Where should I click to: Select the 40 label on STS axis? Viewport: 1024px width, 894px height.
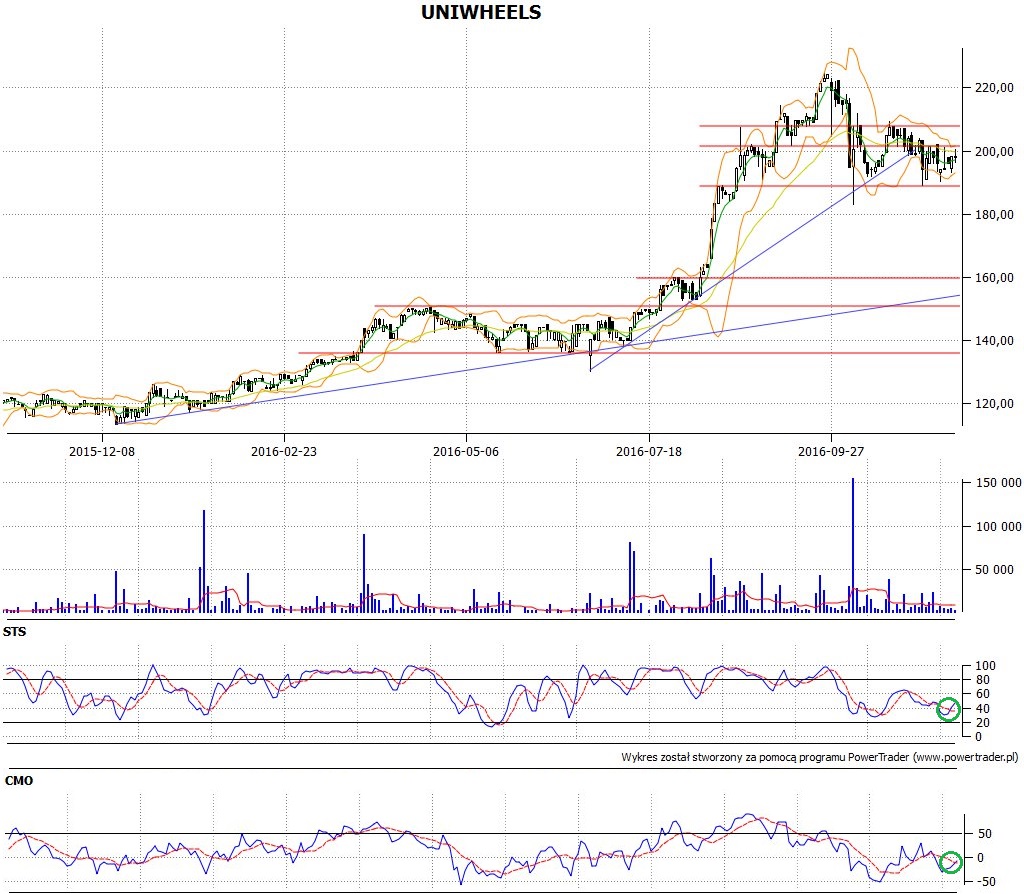tap(983, 709)
